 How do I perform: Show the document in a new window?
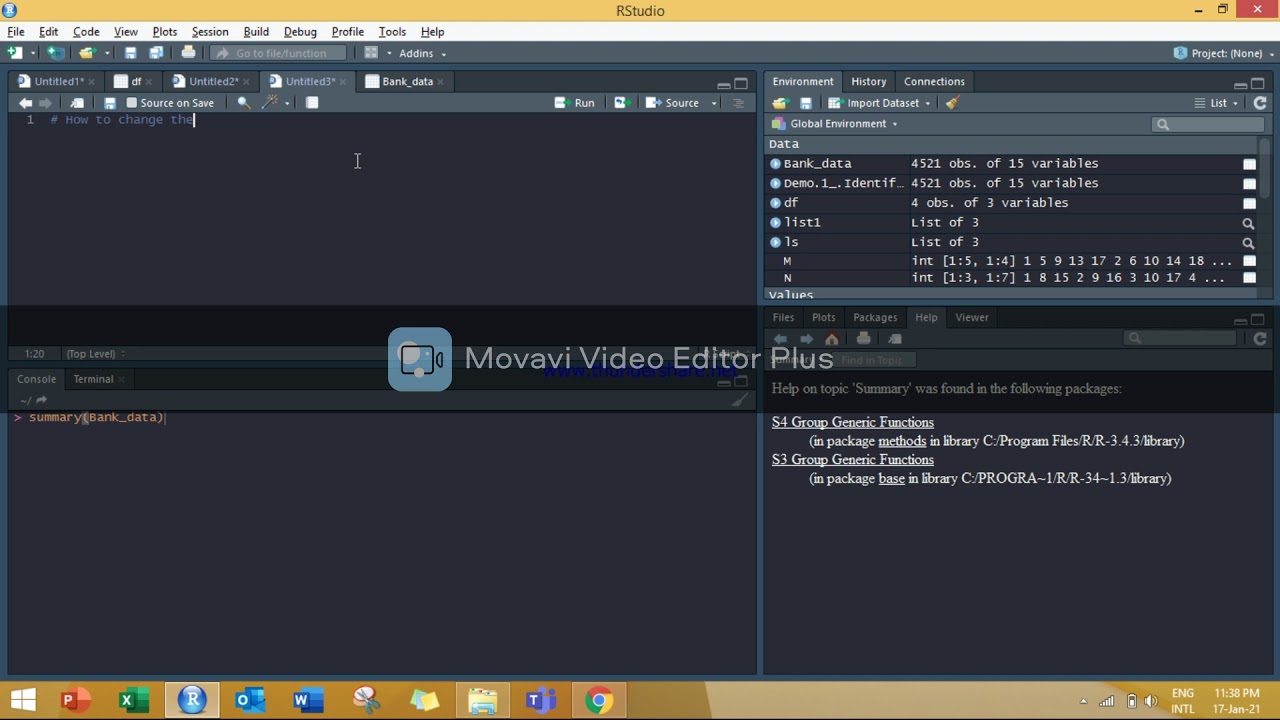click(77, 103)
